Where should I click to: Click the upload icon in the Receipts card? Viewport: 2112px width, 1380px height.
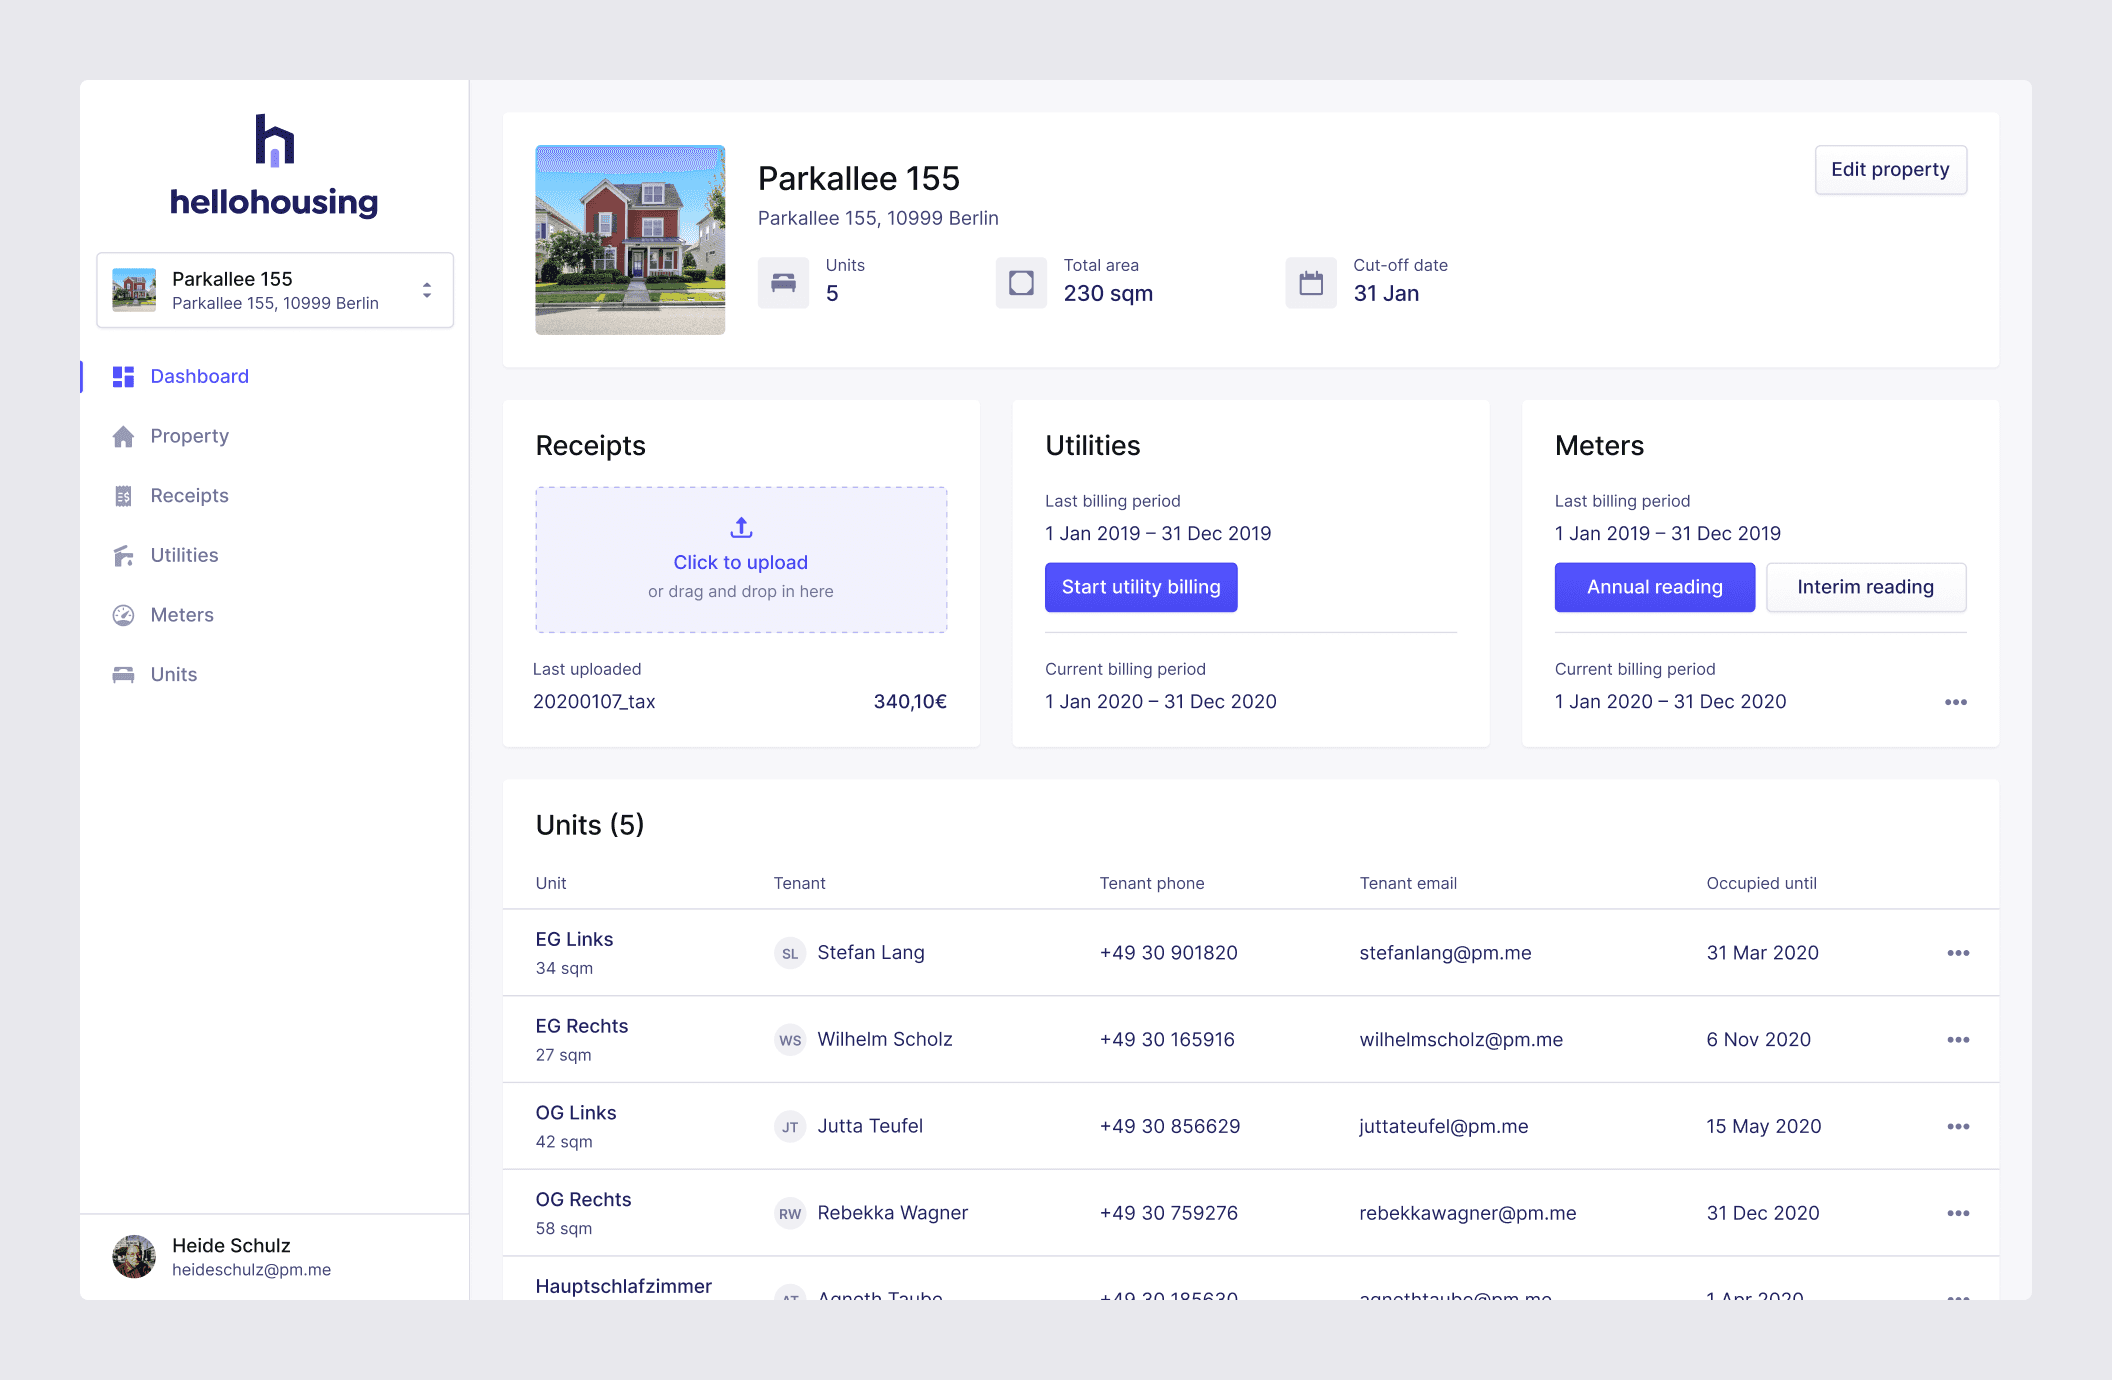740,529
